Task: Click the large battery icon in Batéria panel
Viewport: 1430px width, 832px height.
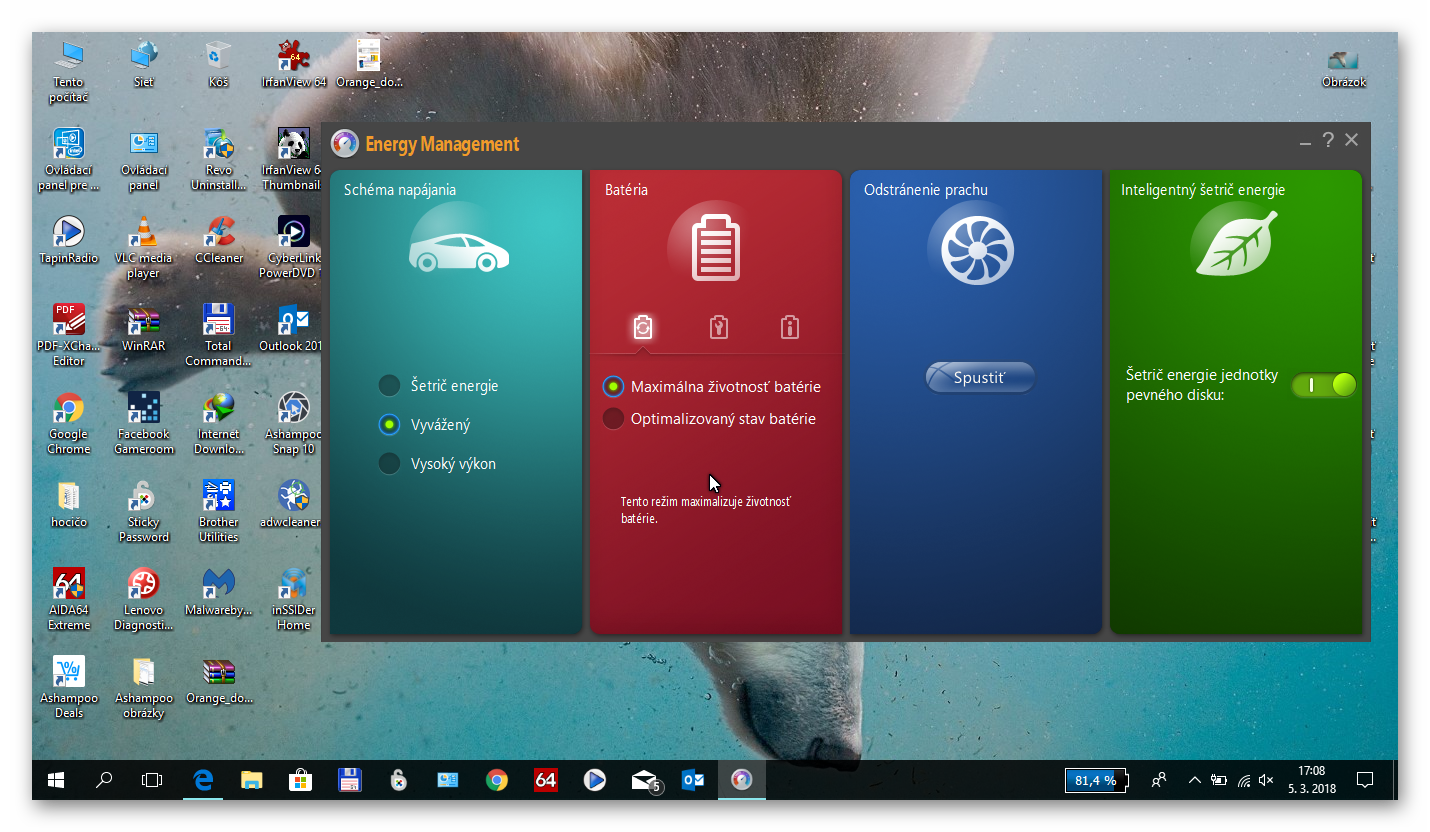Action: (x=716, y=247)
